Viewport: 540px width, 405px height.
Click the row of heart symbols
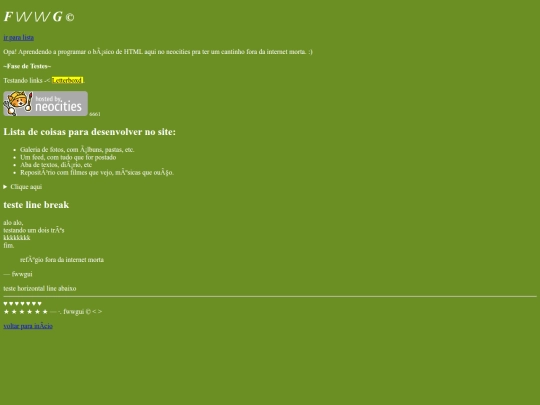tap(23, 303)
